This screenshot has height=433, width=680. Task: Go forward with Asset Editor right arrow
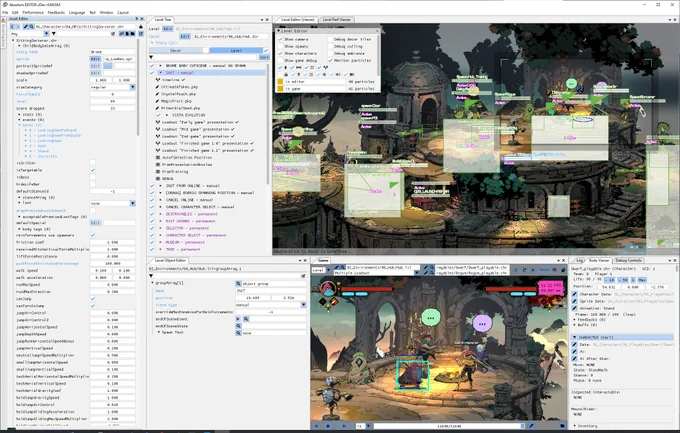17,26
